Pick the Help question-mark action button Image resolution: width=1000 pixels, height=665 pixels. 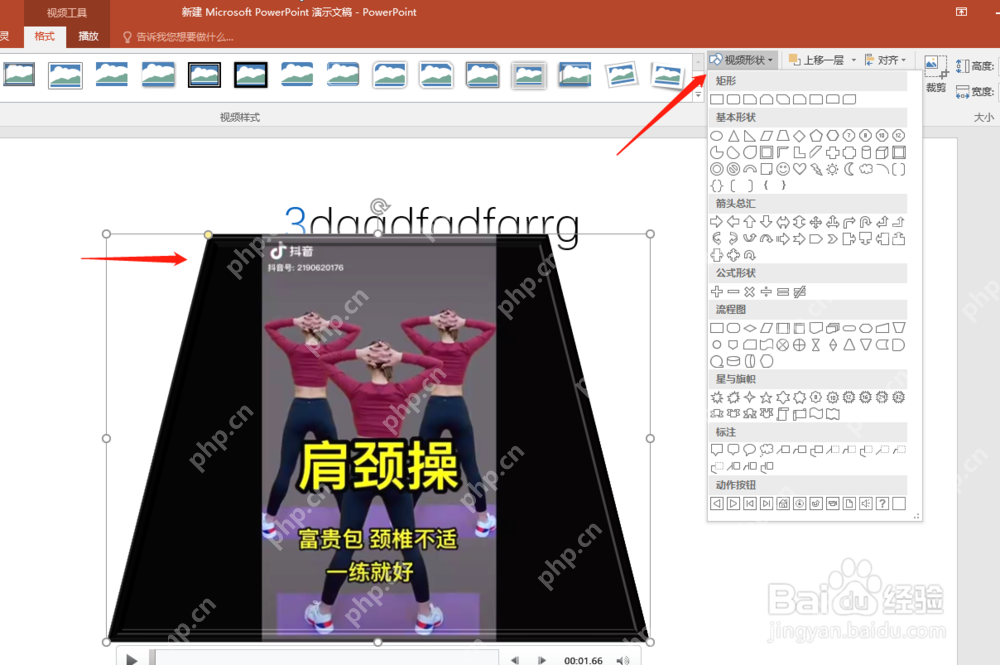click(x=882, y=504)
